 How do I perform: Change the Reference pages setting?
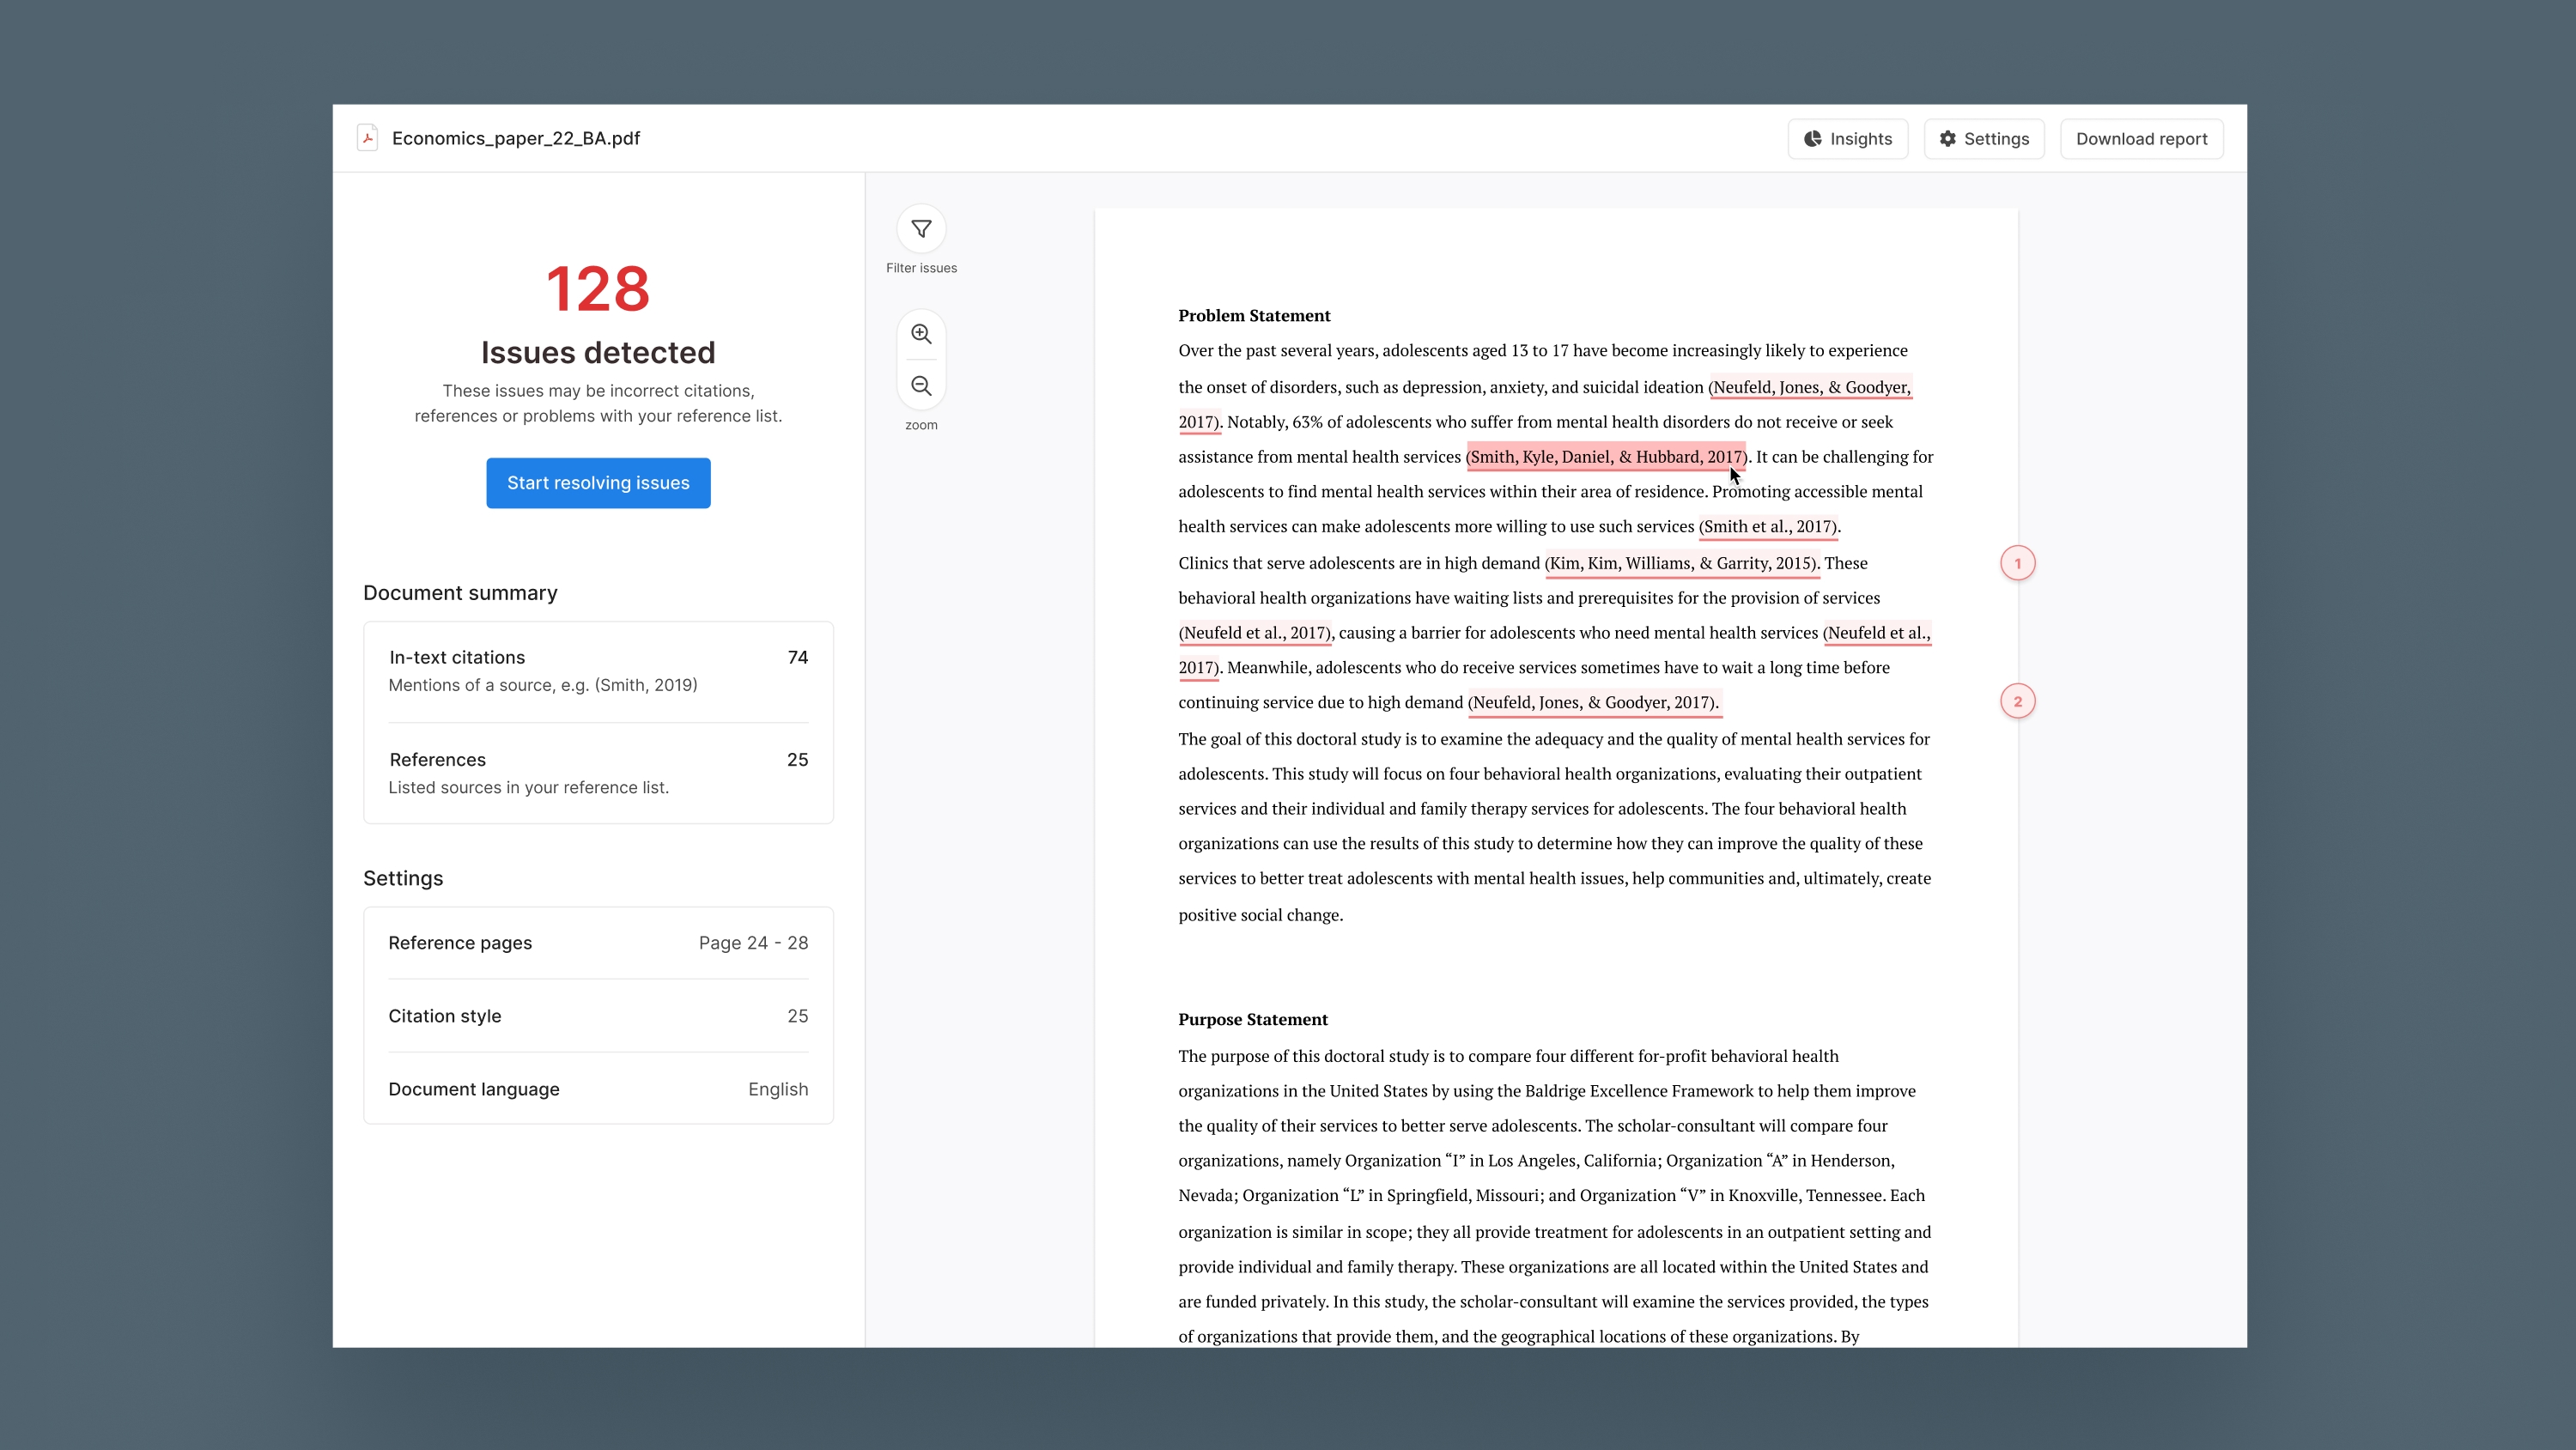point(598,943)
